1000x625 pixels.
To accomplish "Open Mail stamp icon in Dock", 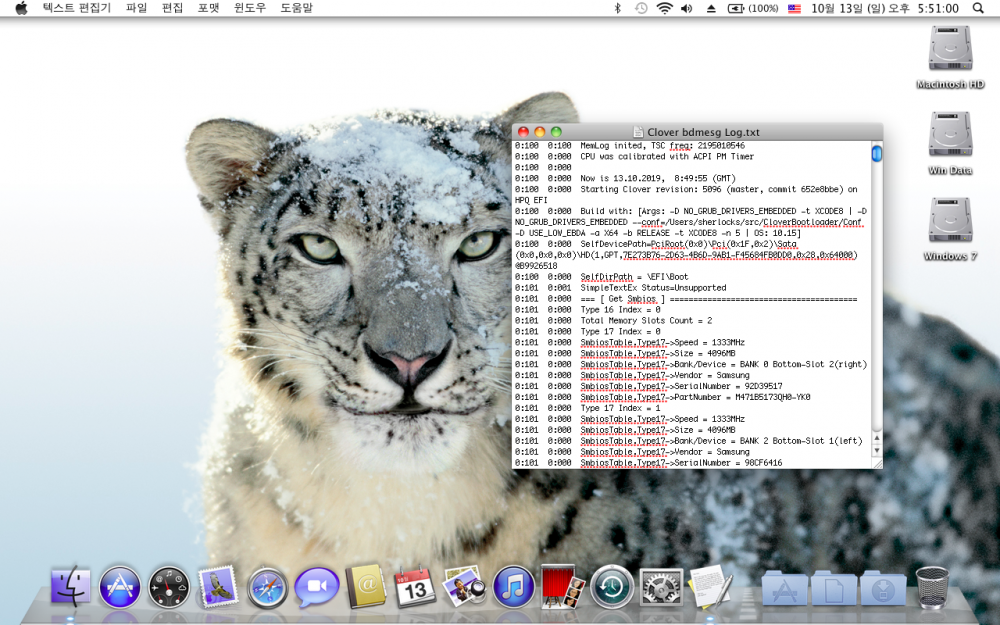I will tap(218, 586).
